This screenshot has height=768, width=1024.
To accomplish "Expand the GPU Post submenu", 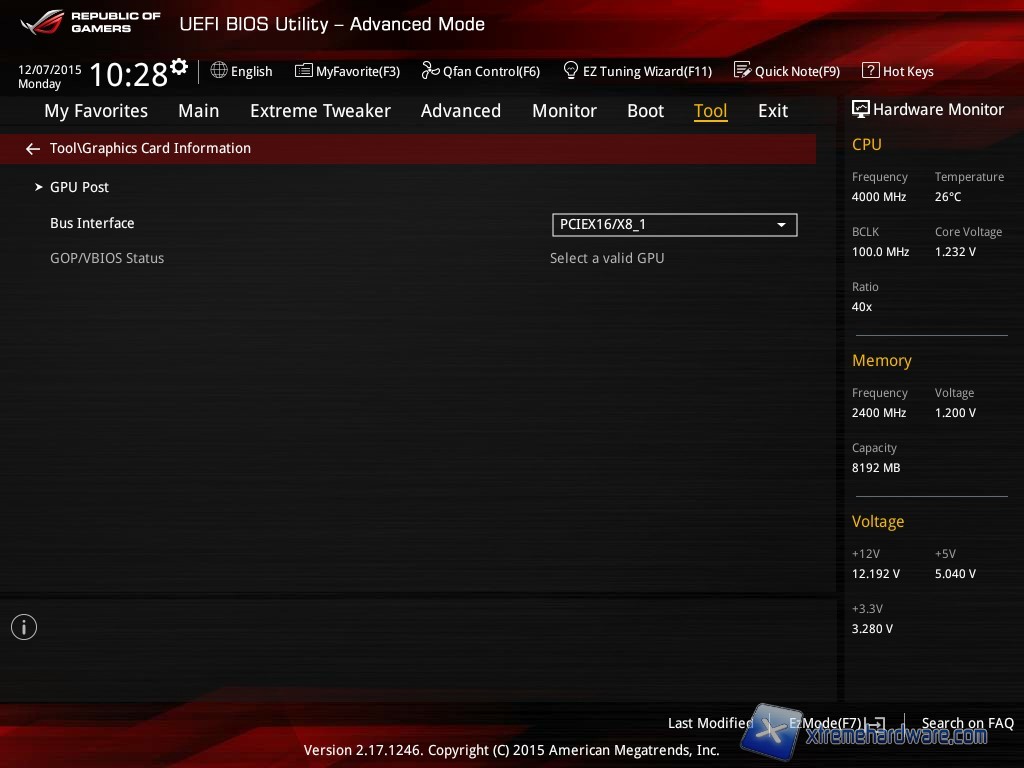I will pos(79,187).
